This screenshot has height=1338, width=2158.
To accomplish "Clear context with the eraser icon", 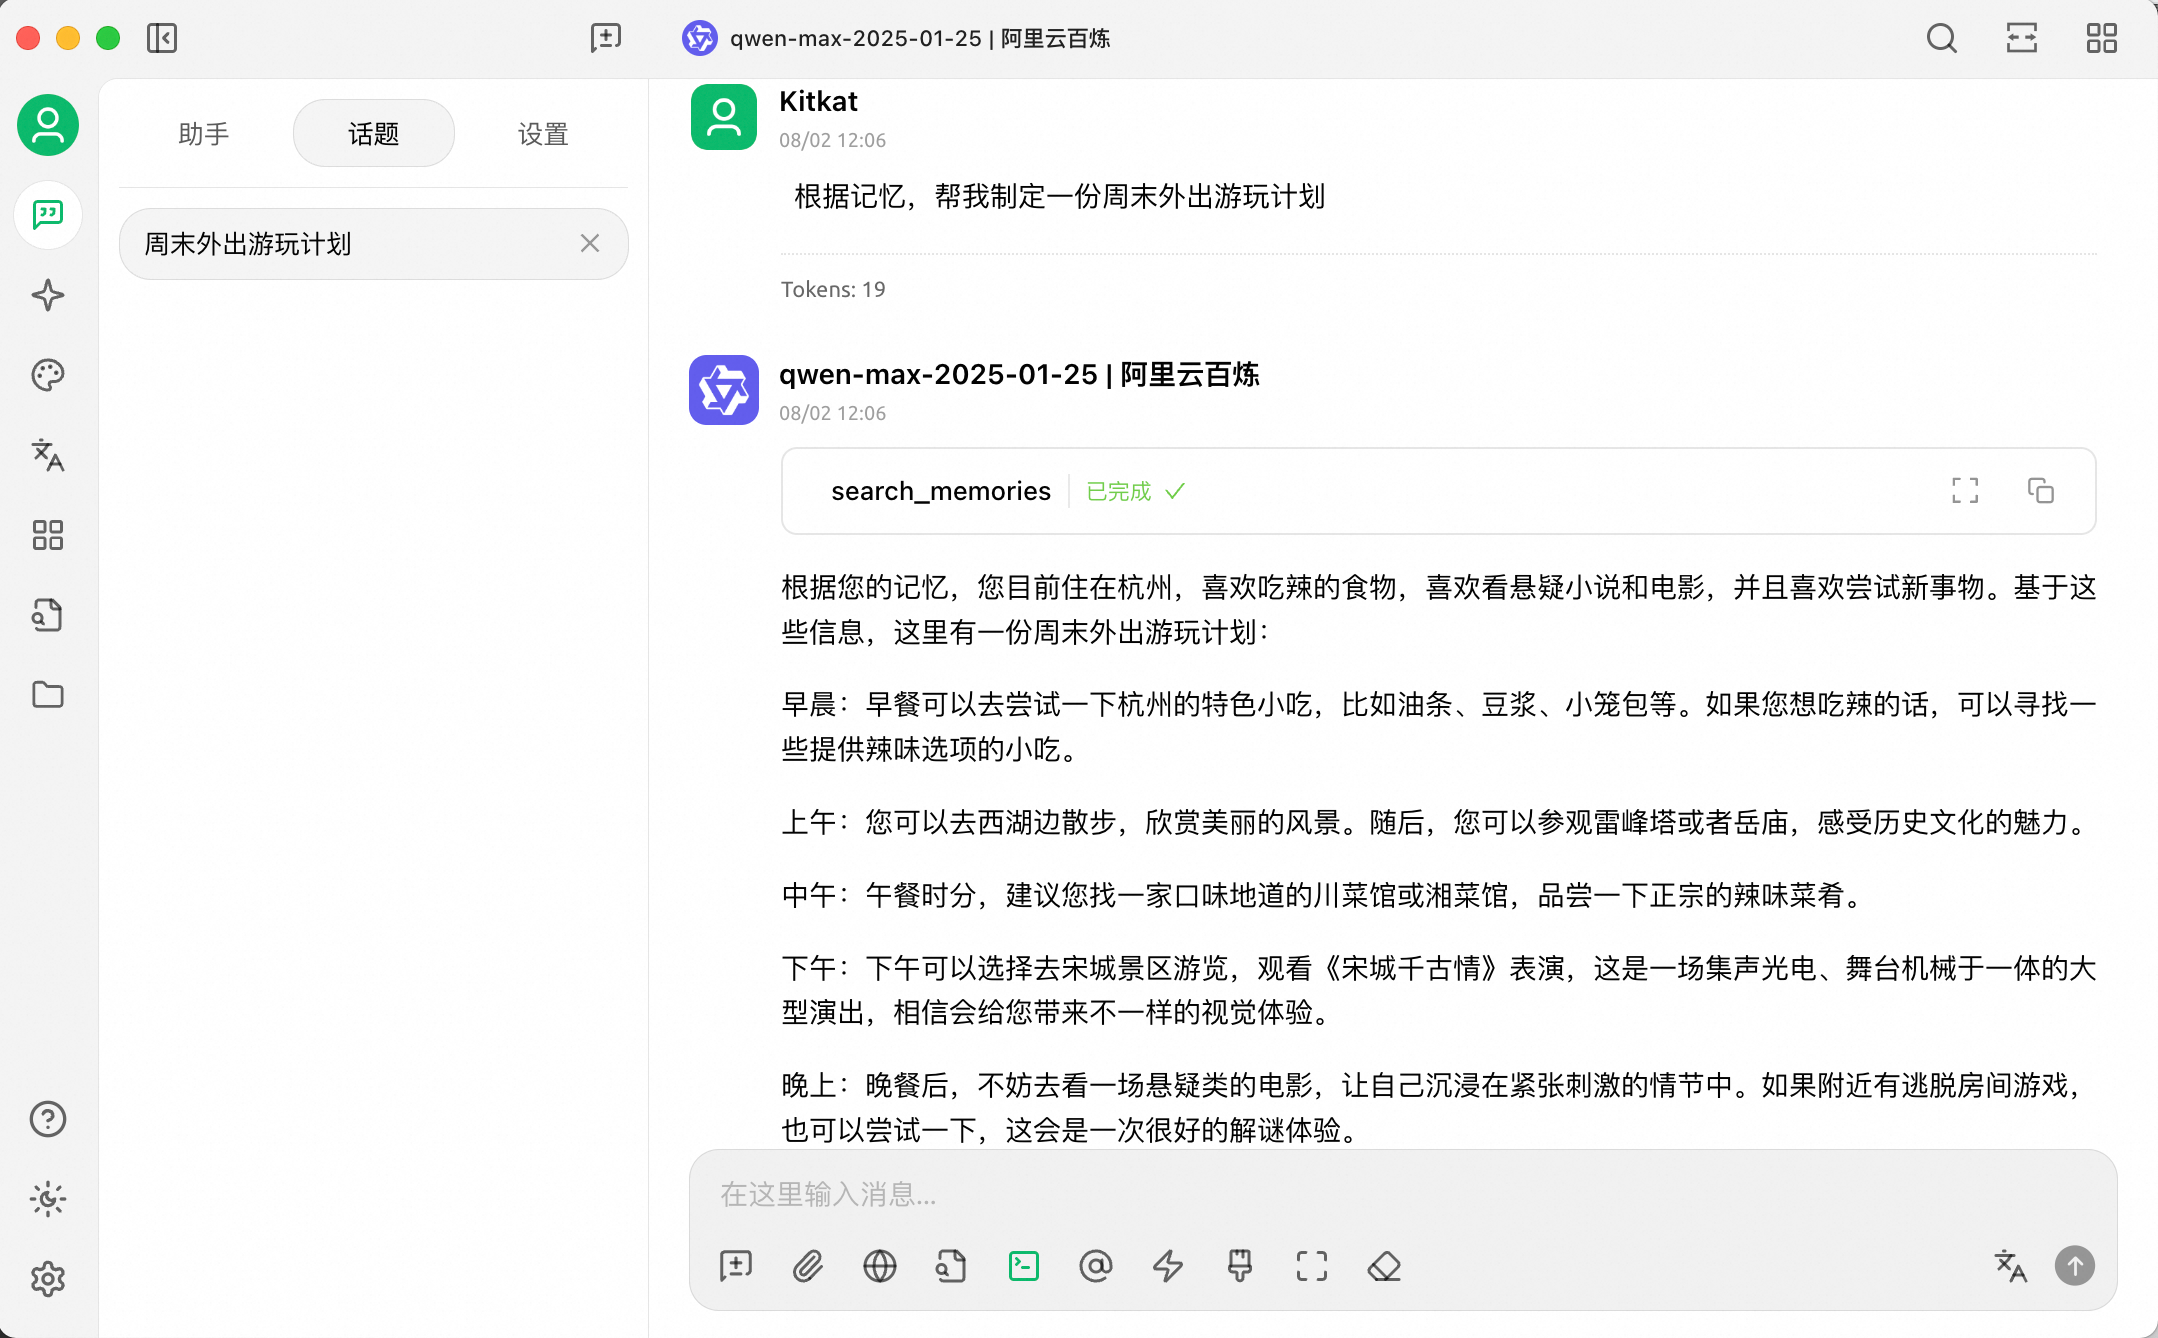I will click(x=1384, y=1266).
